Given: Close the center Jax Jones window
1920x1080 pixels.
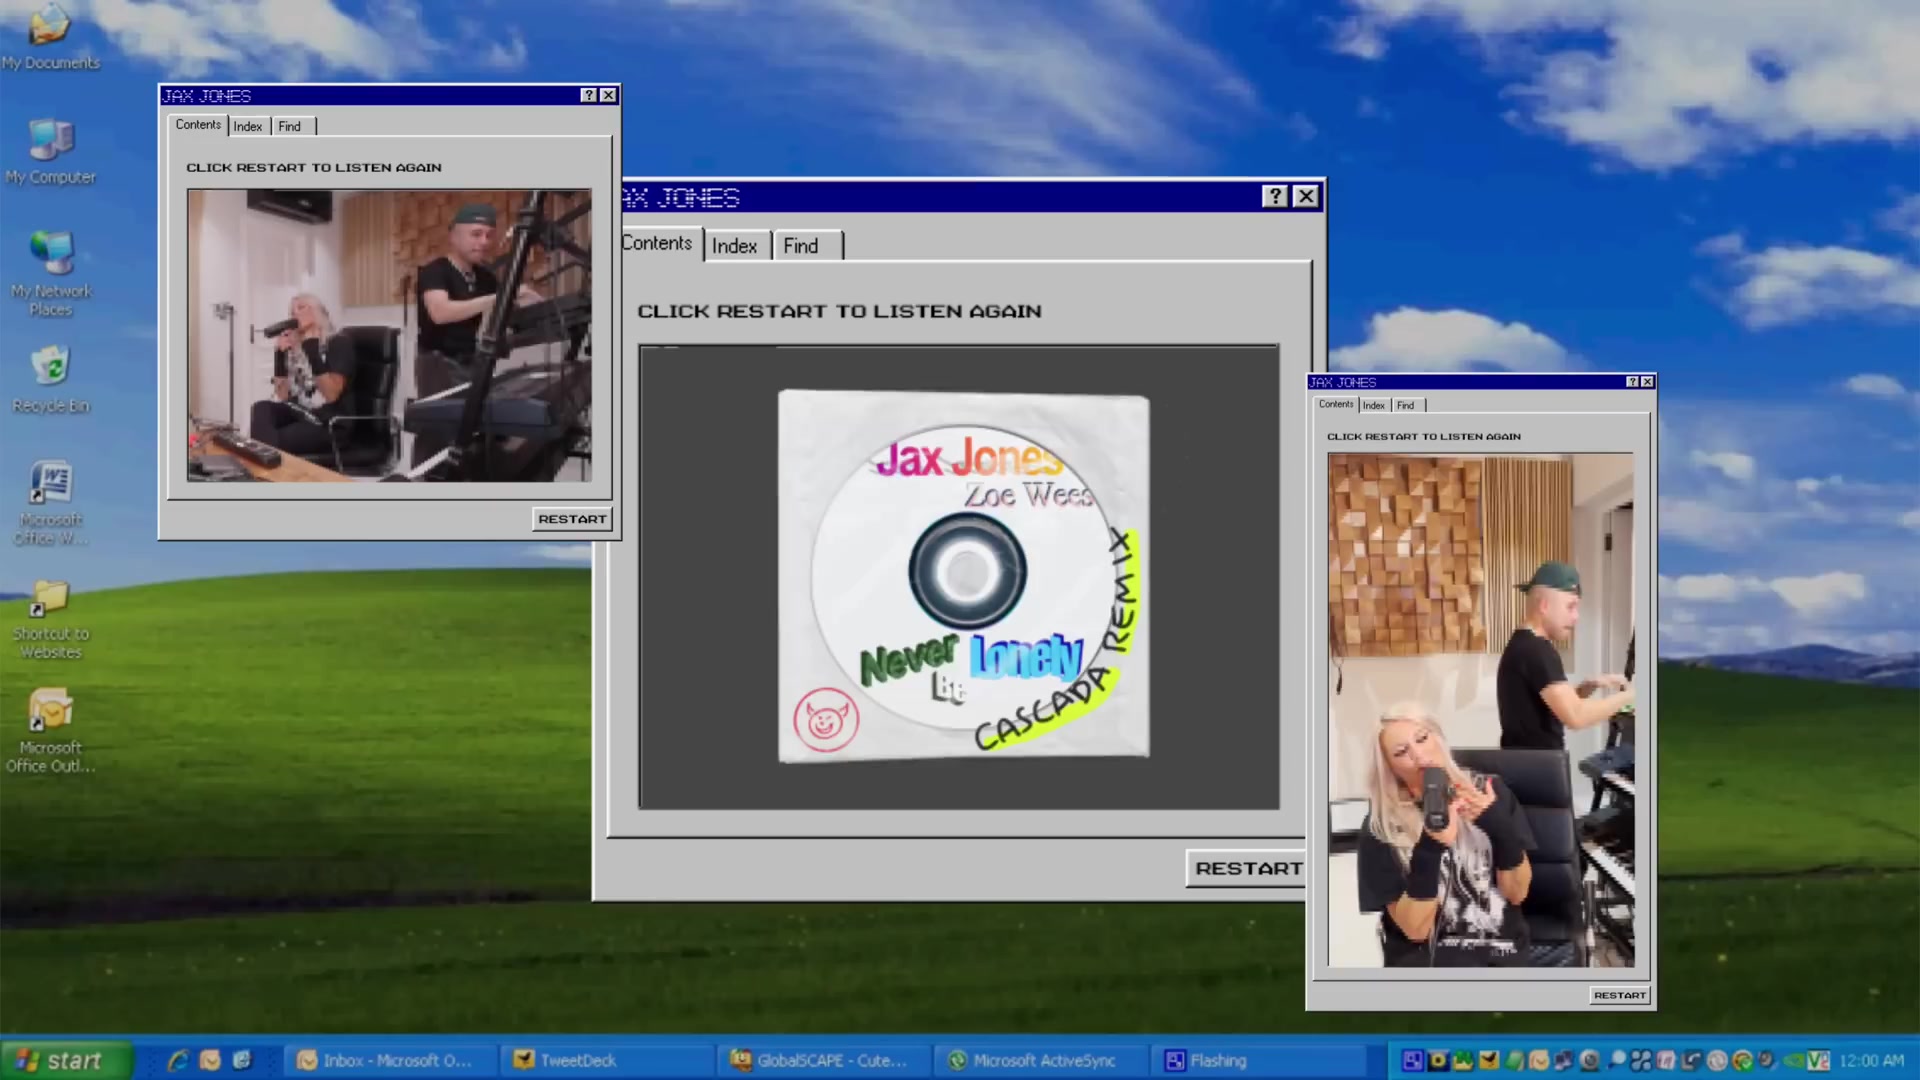Looking at the screenshot, I should (x=1306, y=196).
